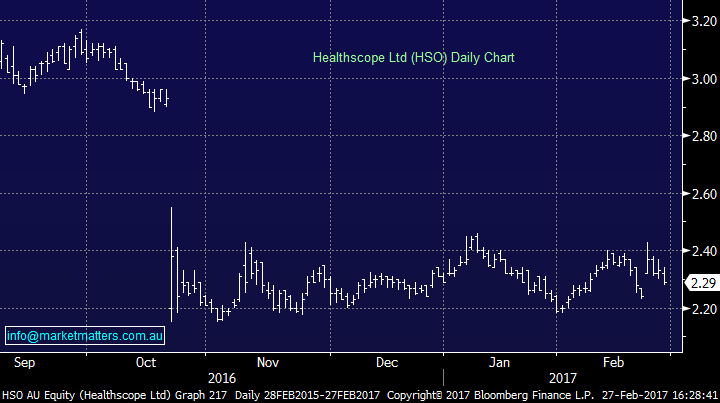Click the info@marketmatters.com.au email label
720x403 pixels.
coord(85,336)
